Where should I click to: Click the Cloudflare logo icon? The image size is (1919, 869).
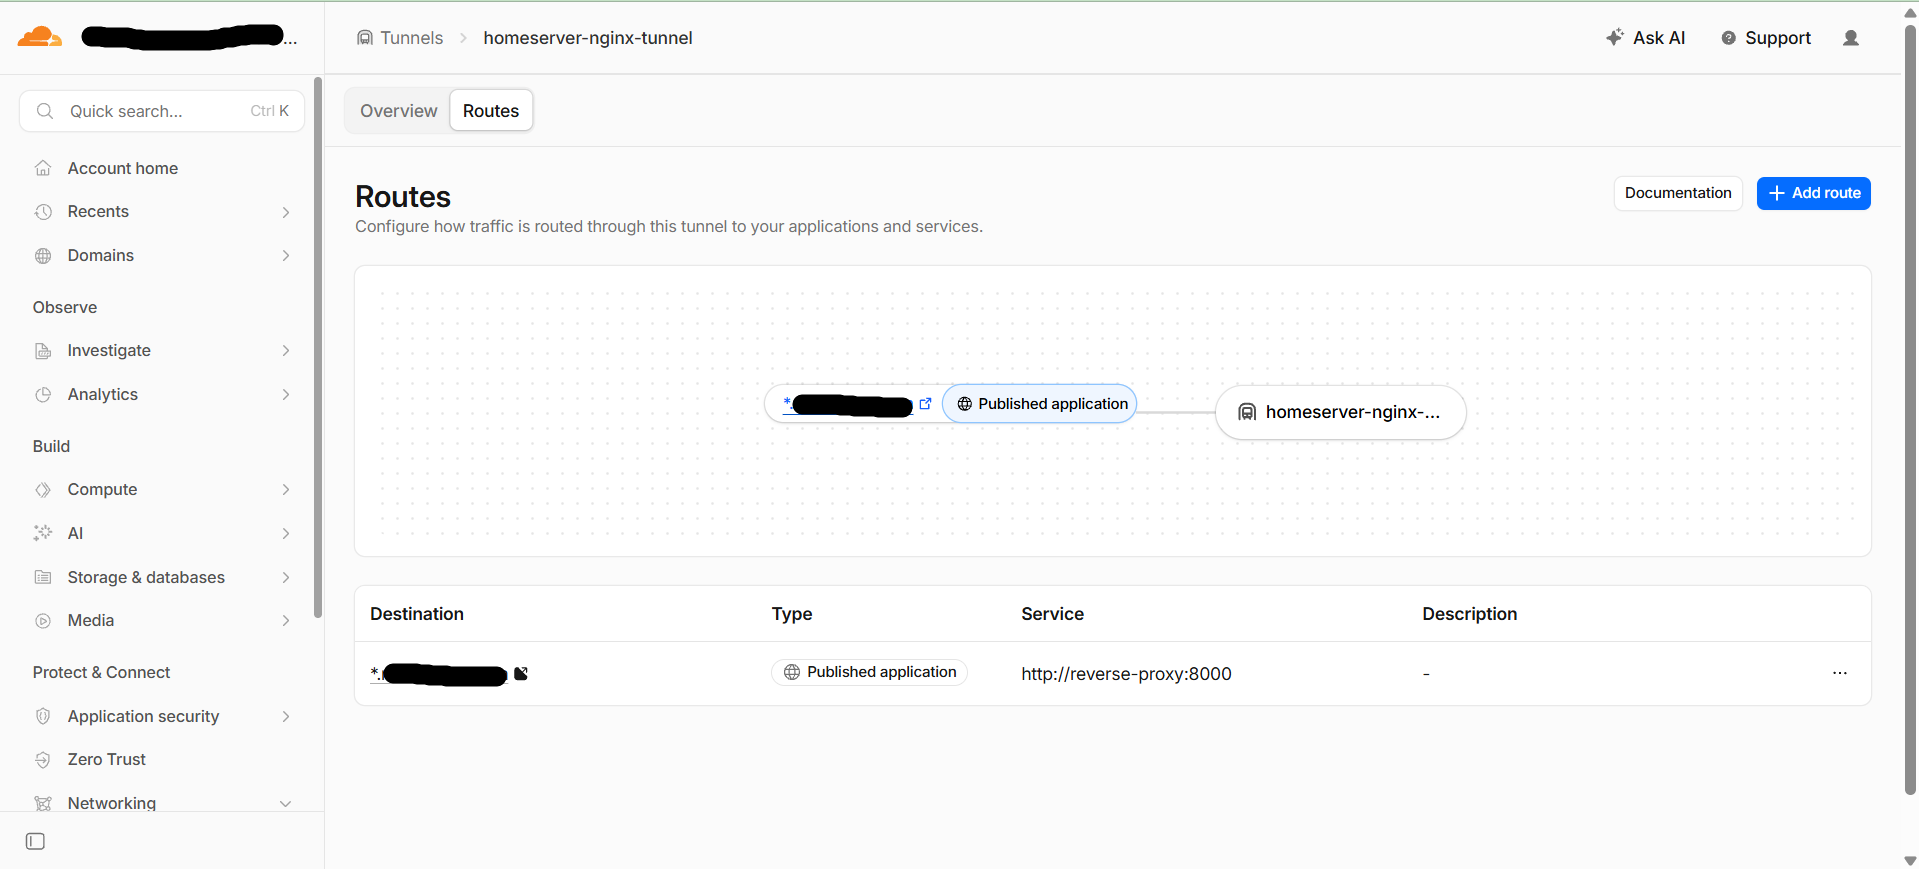click(40, 37)
